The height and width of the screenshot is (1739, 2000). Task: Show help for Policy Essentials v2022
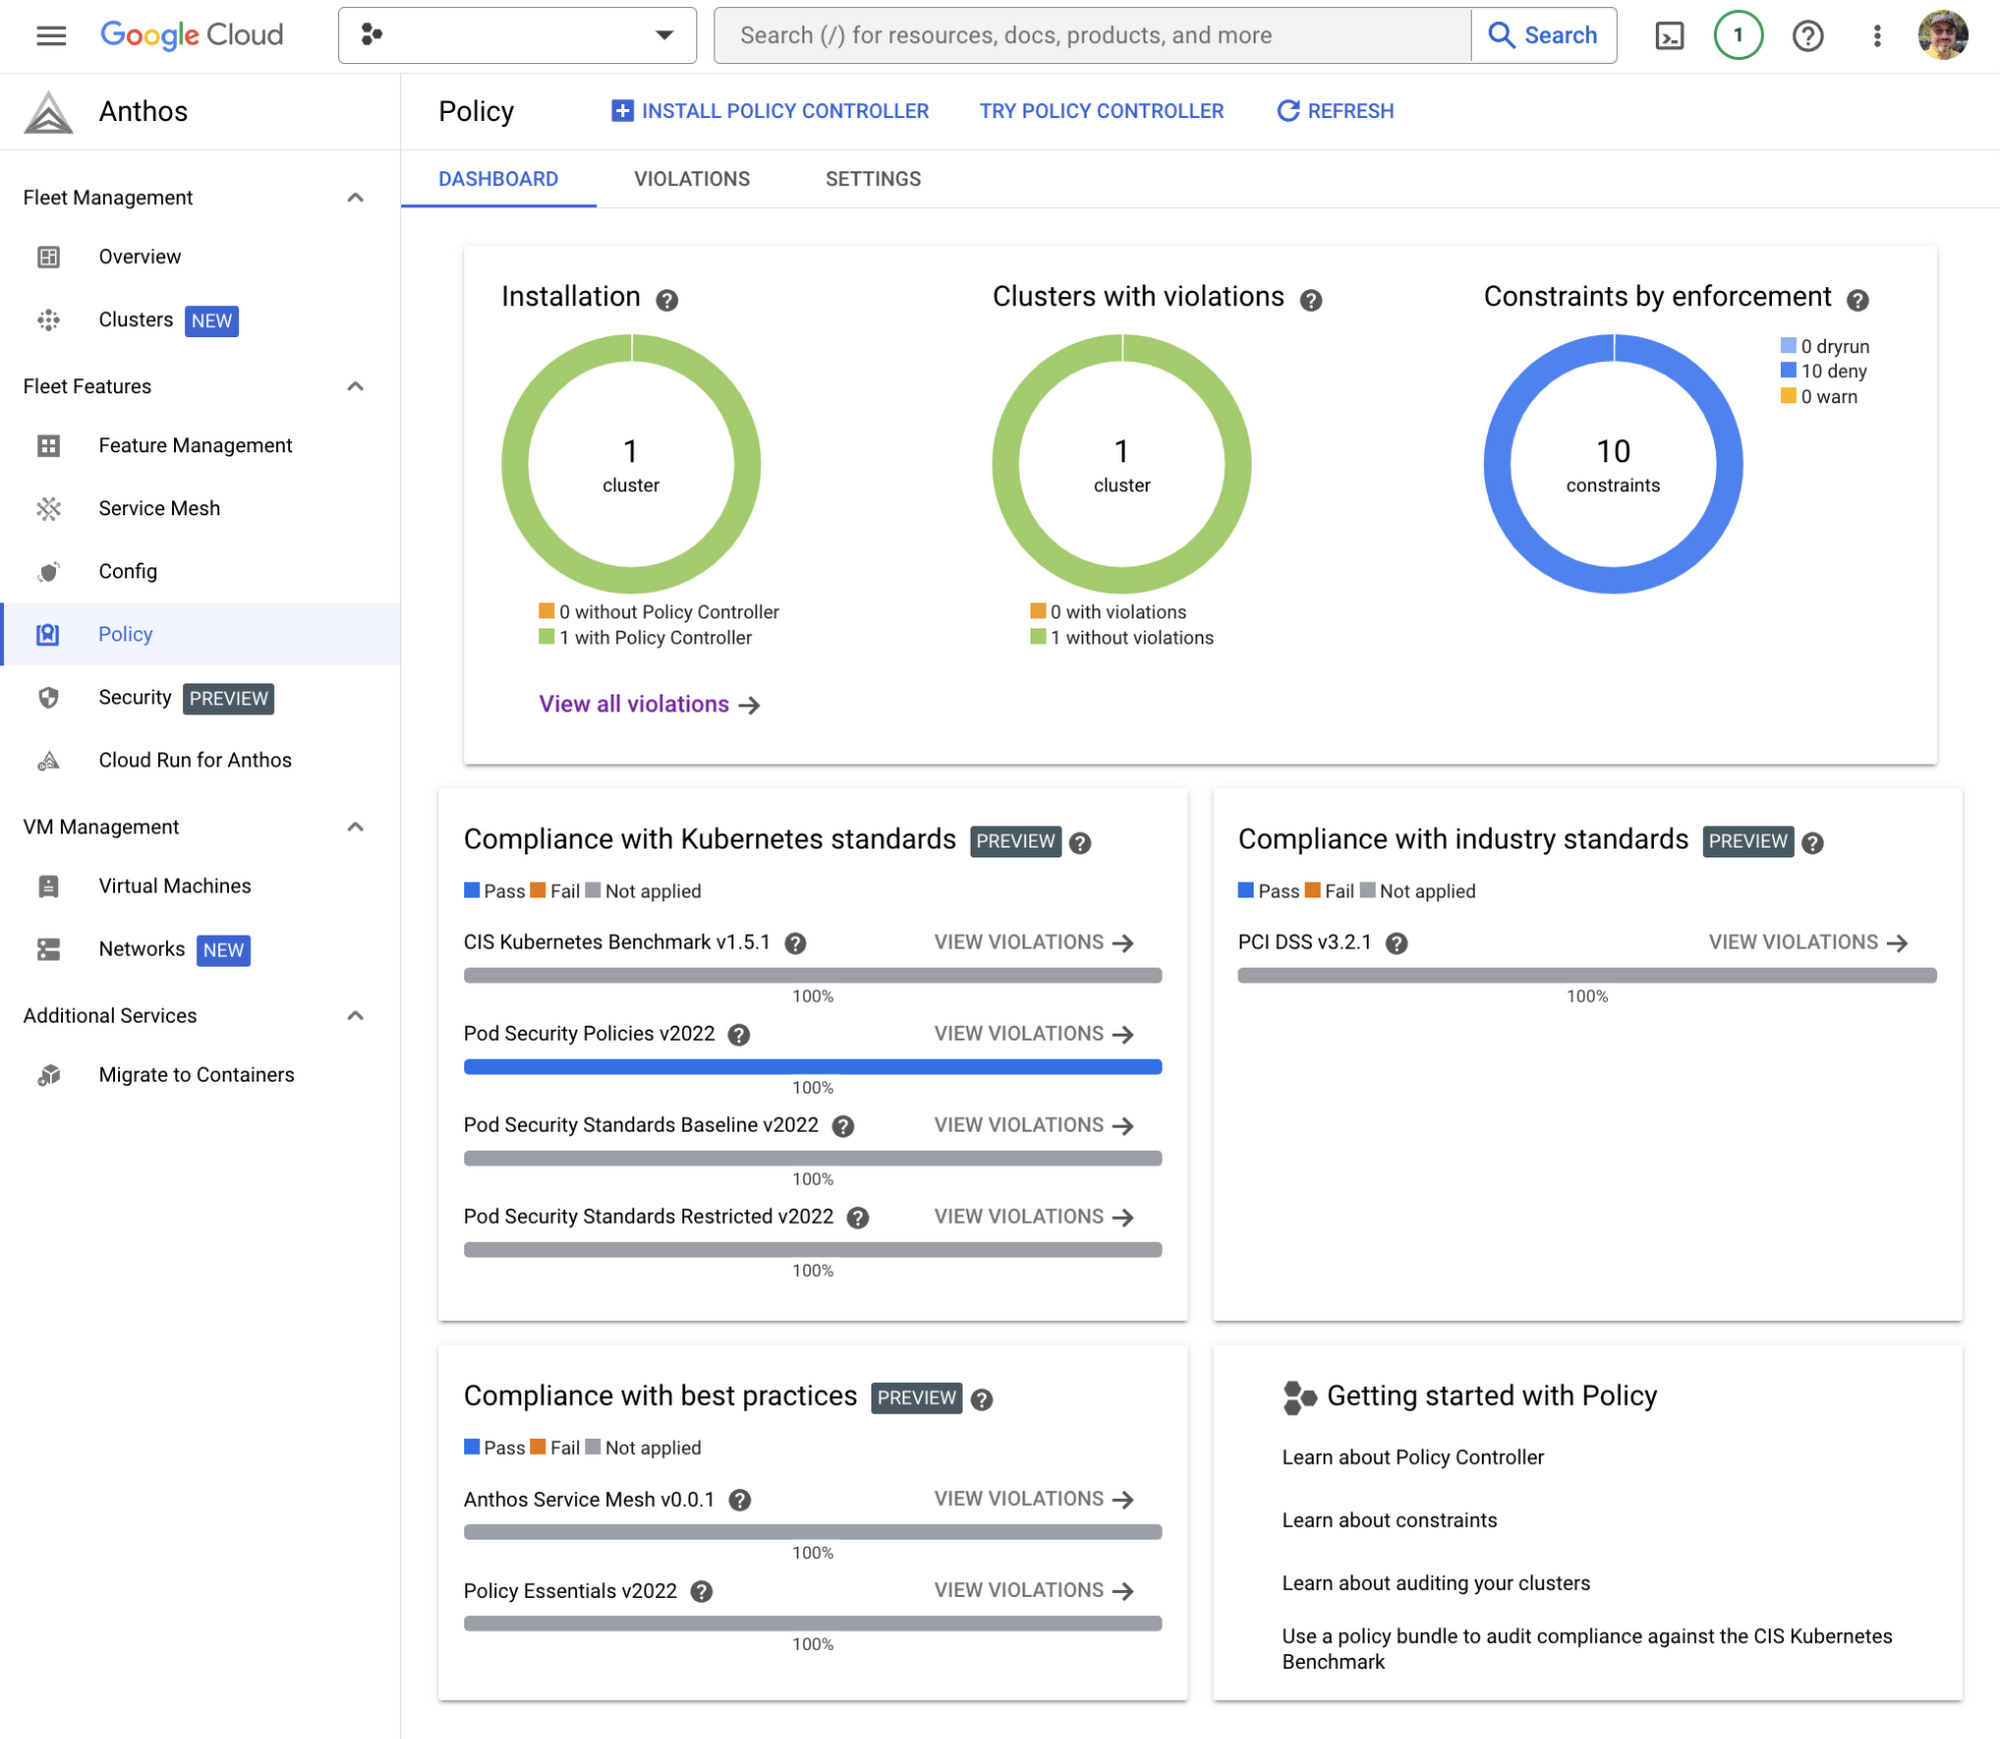[x=702, y=1592]
